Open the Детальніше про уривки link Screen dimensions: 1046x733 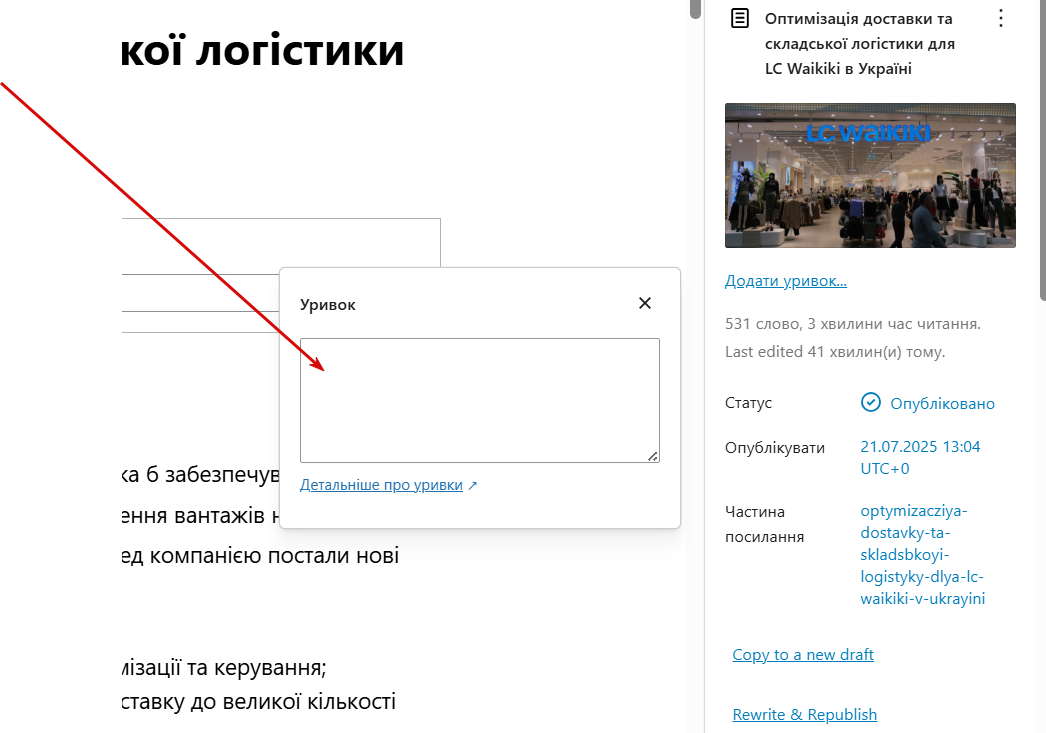point(381,485)
